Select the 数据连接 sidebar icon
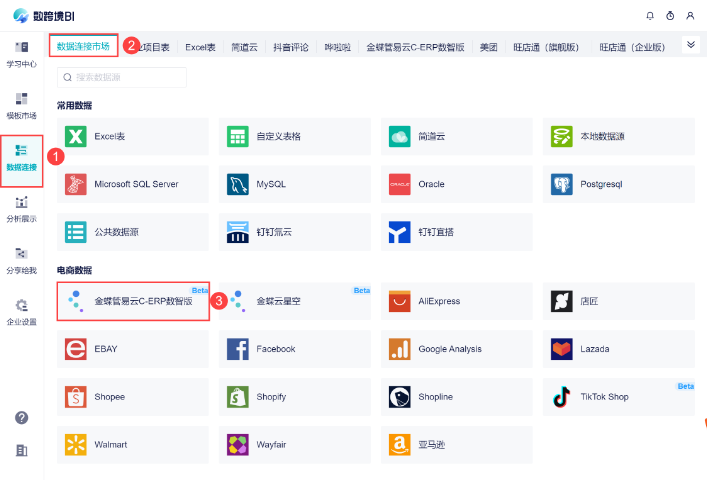707x480 pixels. pyautogui.click(x=21, y=151)
